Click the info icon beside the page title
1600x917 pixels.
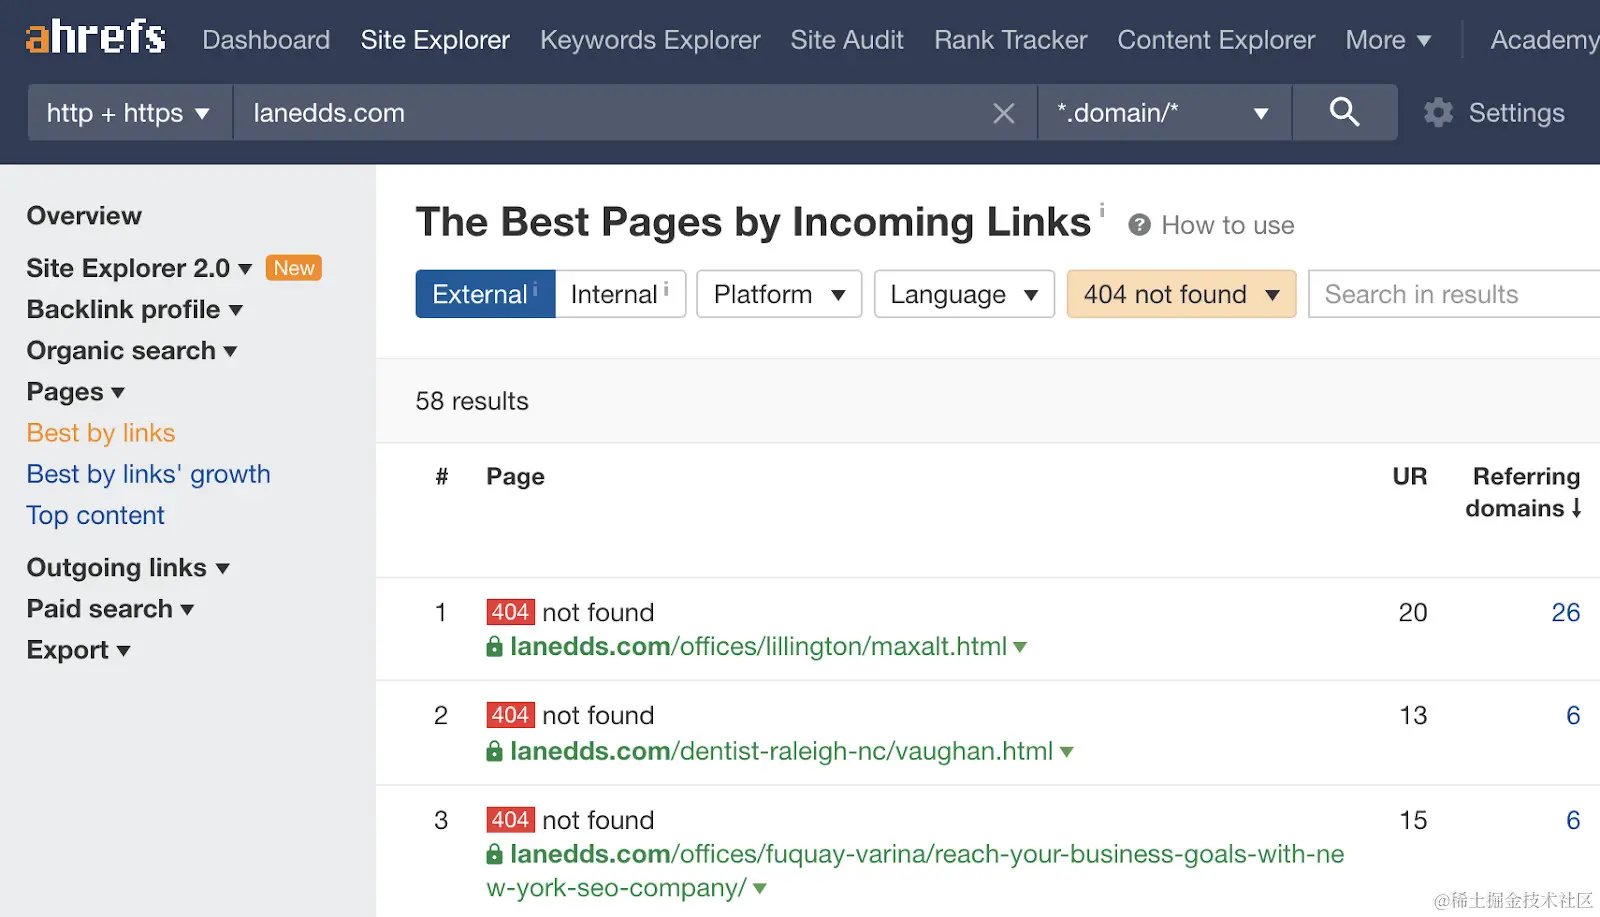(x=1102, y=209)
